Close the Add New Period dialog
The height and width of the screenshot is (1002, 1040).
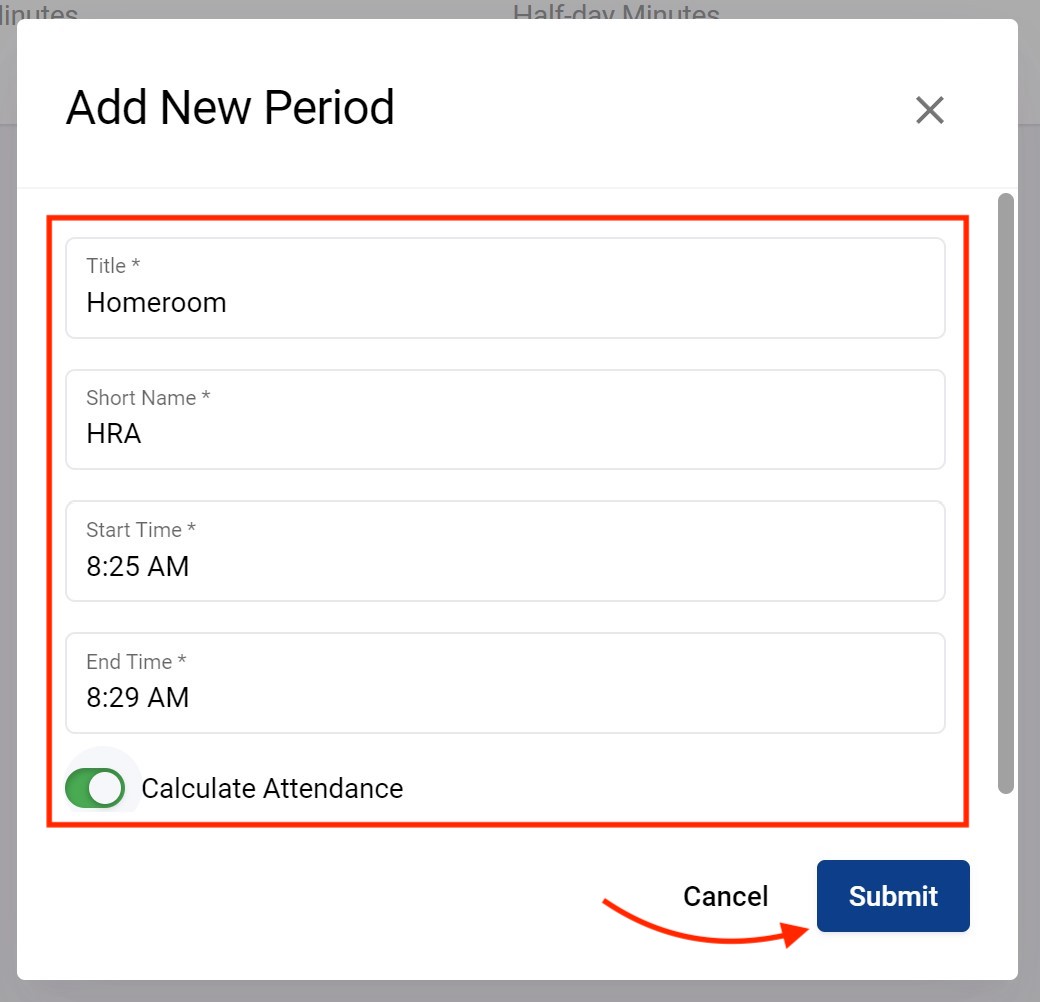point(930,110)
